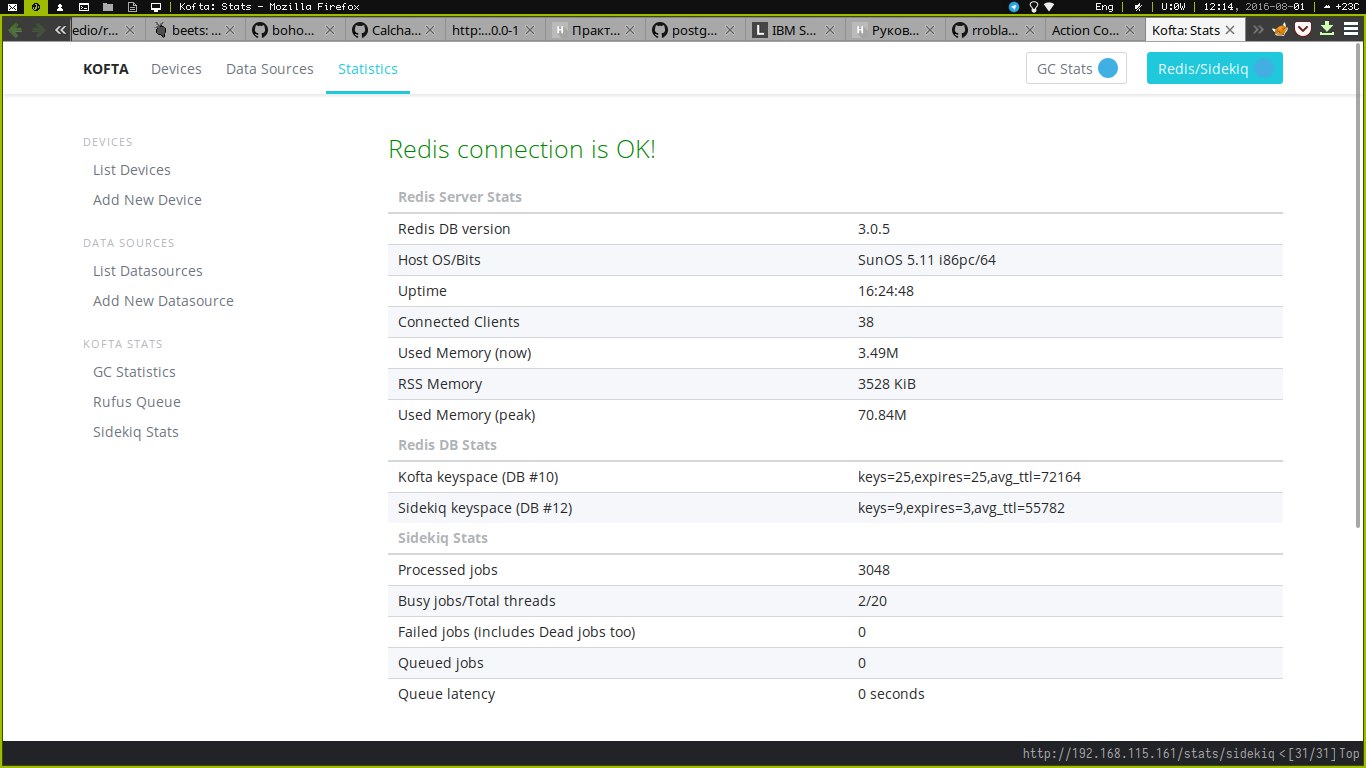Image resolution: width=1366 pixels, height=768 pixels.
Task: Click the GC Stats button
Action: tap(1076, 68)
